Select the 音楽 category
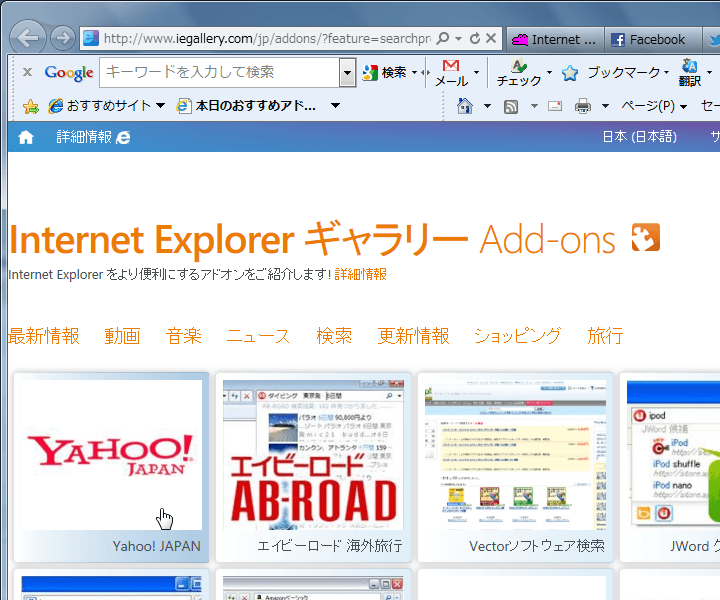Viewport: 720px width, 600px height. pyautogui.click(x=184, y=336)
